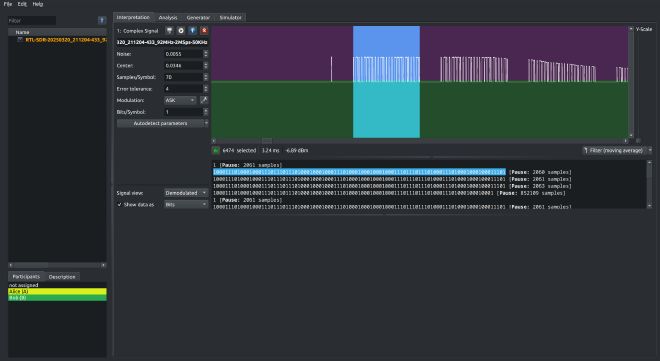This screenshot has height=361, width=660.
Task: Expand the Filter (moving average) dropdown arrow
Action: click(650, 150)
